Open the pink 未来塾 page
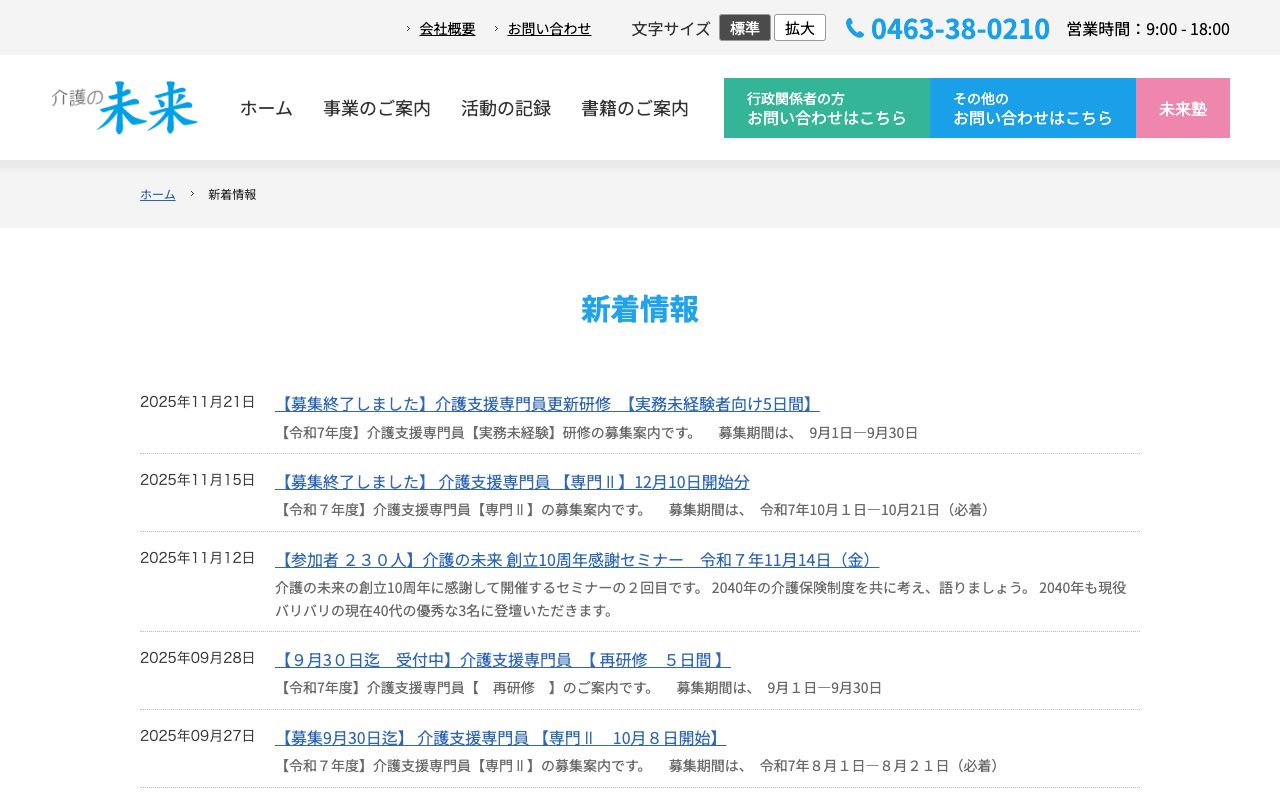The height and width of the screenshot is (800, 1280). [1183, 107]
